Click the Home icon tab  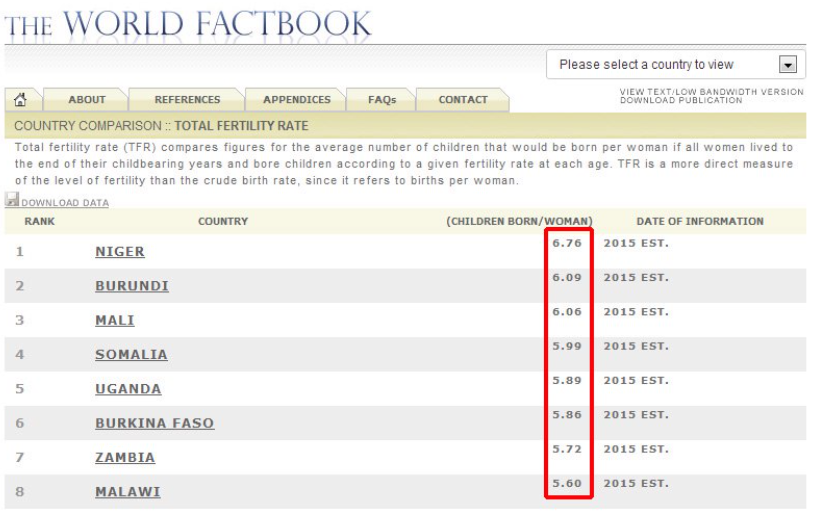(21, 100)
